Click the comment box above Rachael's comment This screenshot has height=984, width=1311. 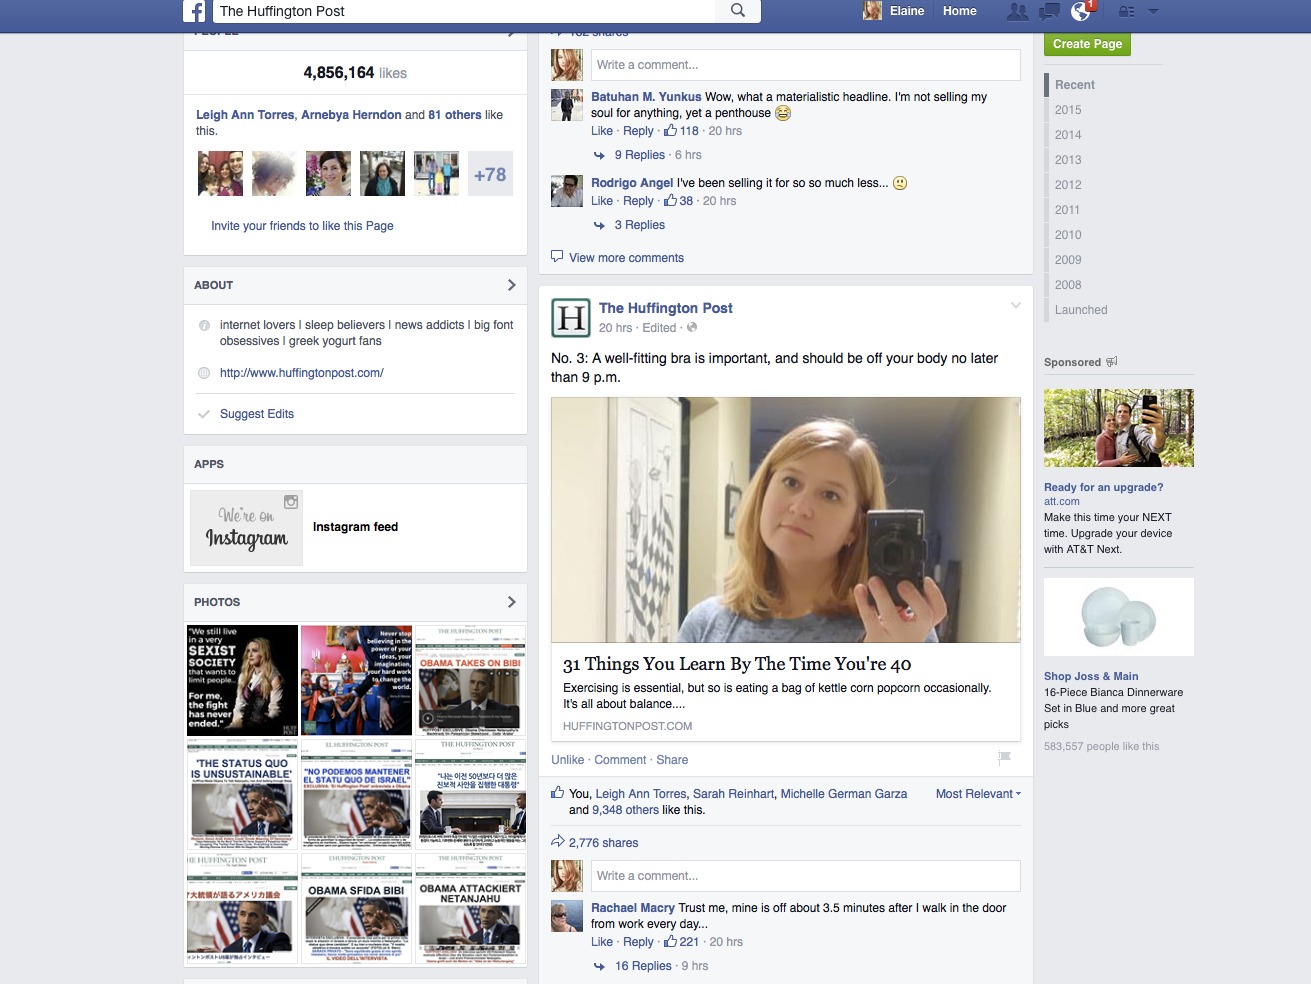tap(805, 876)
